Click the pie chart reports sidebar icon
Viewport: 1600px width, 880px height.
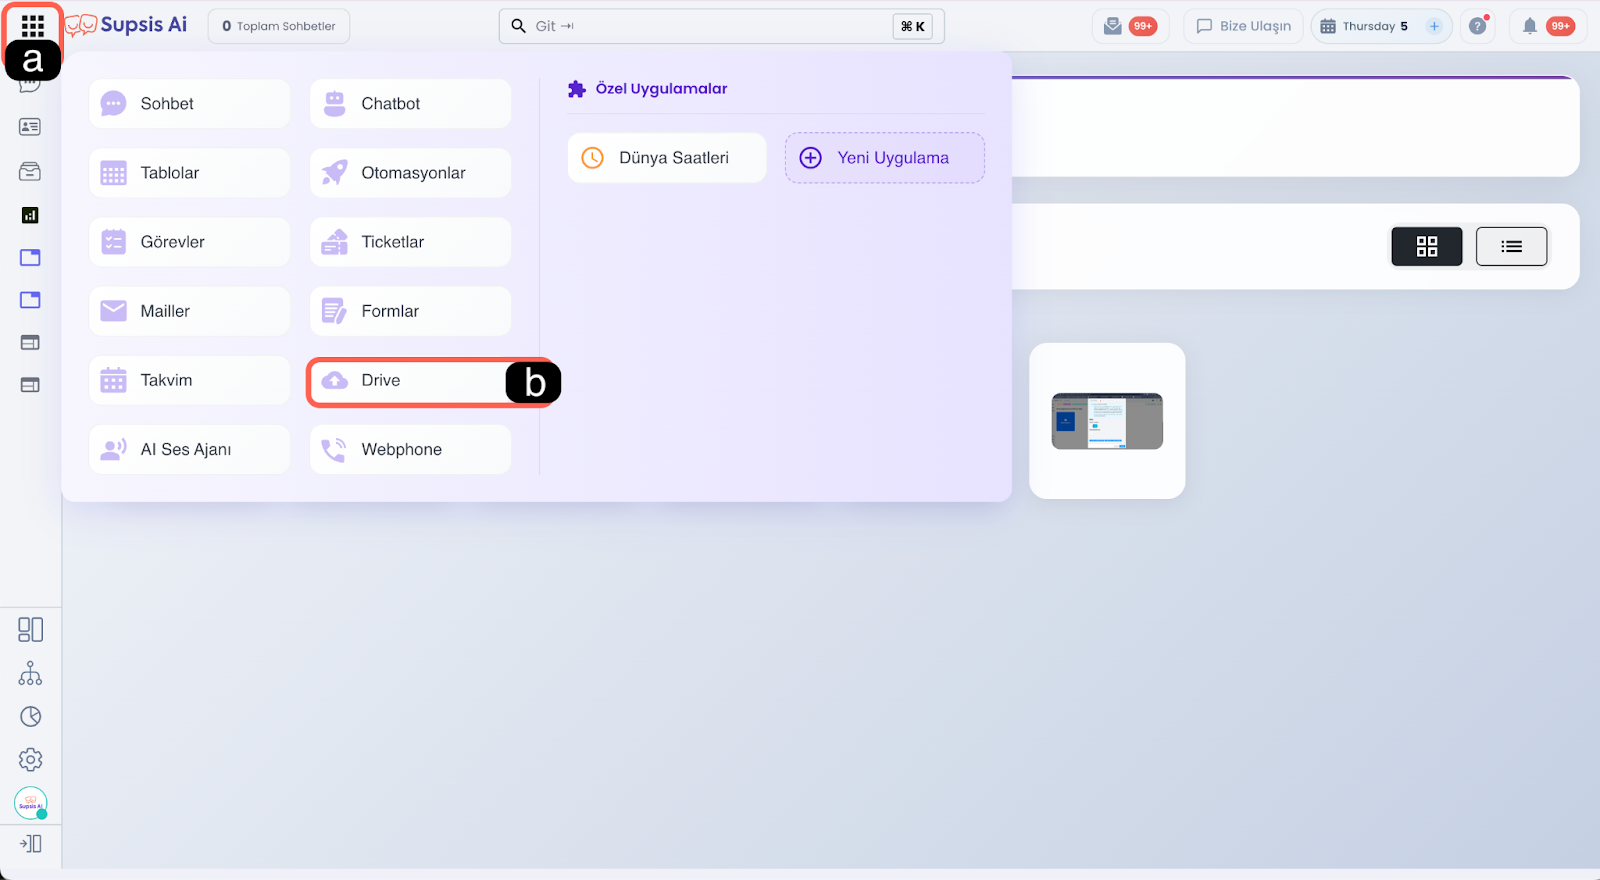[x=30, y=717]
